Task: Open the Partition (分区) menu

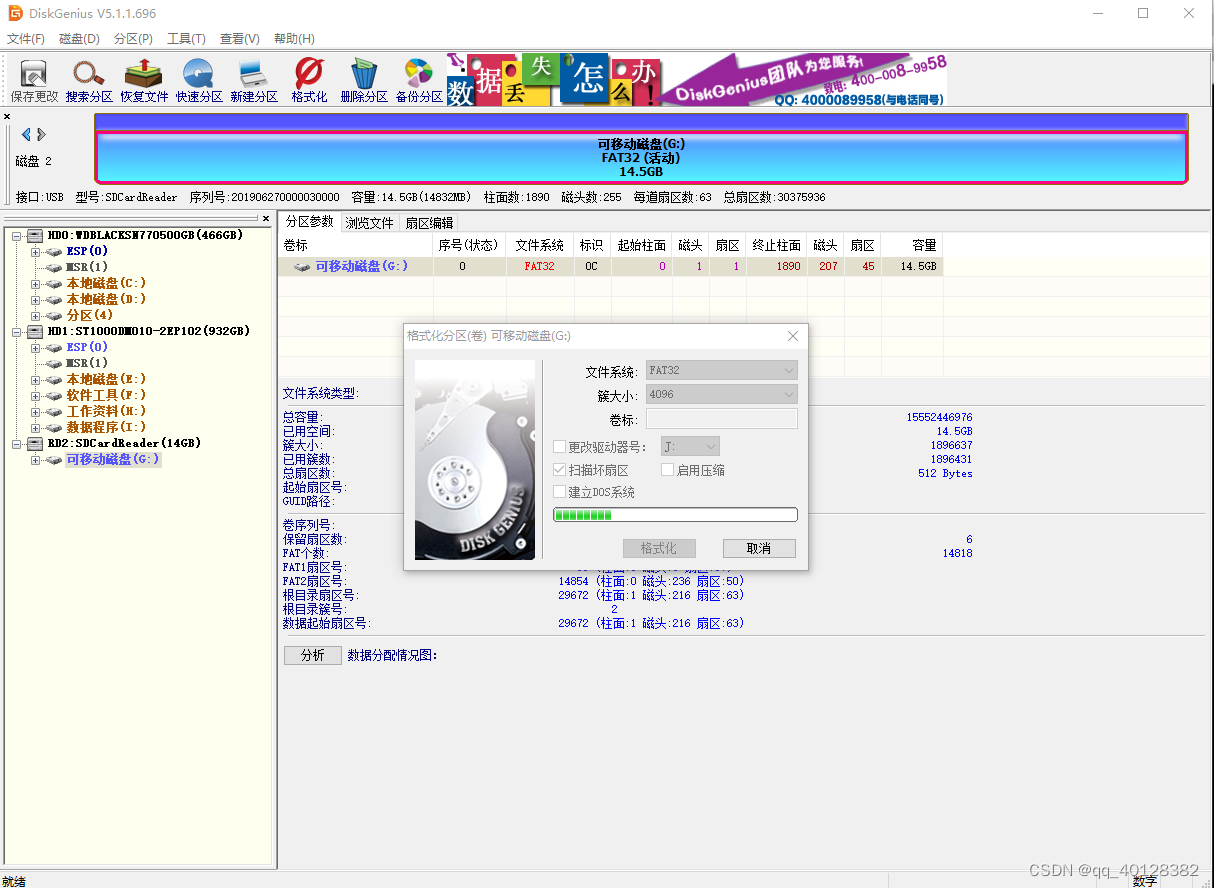Action: tap(133, 39)
